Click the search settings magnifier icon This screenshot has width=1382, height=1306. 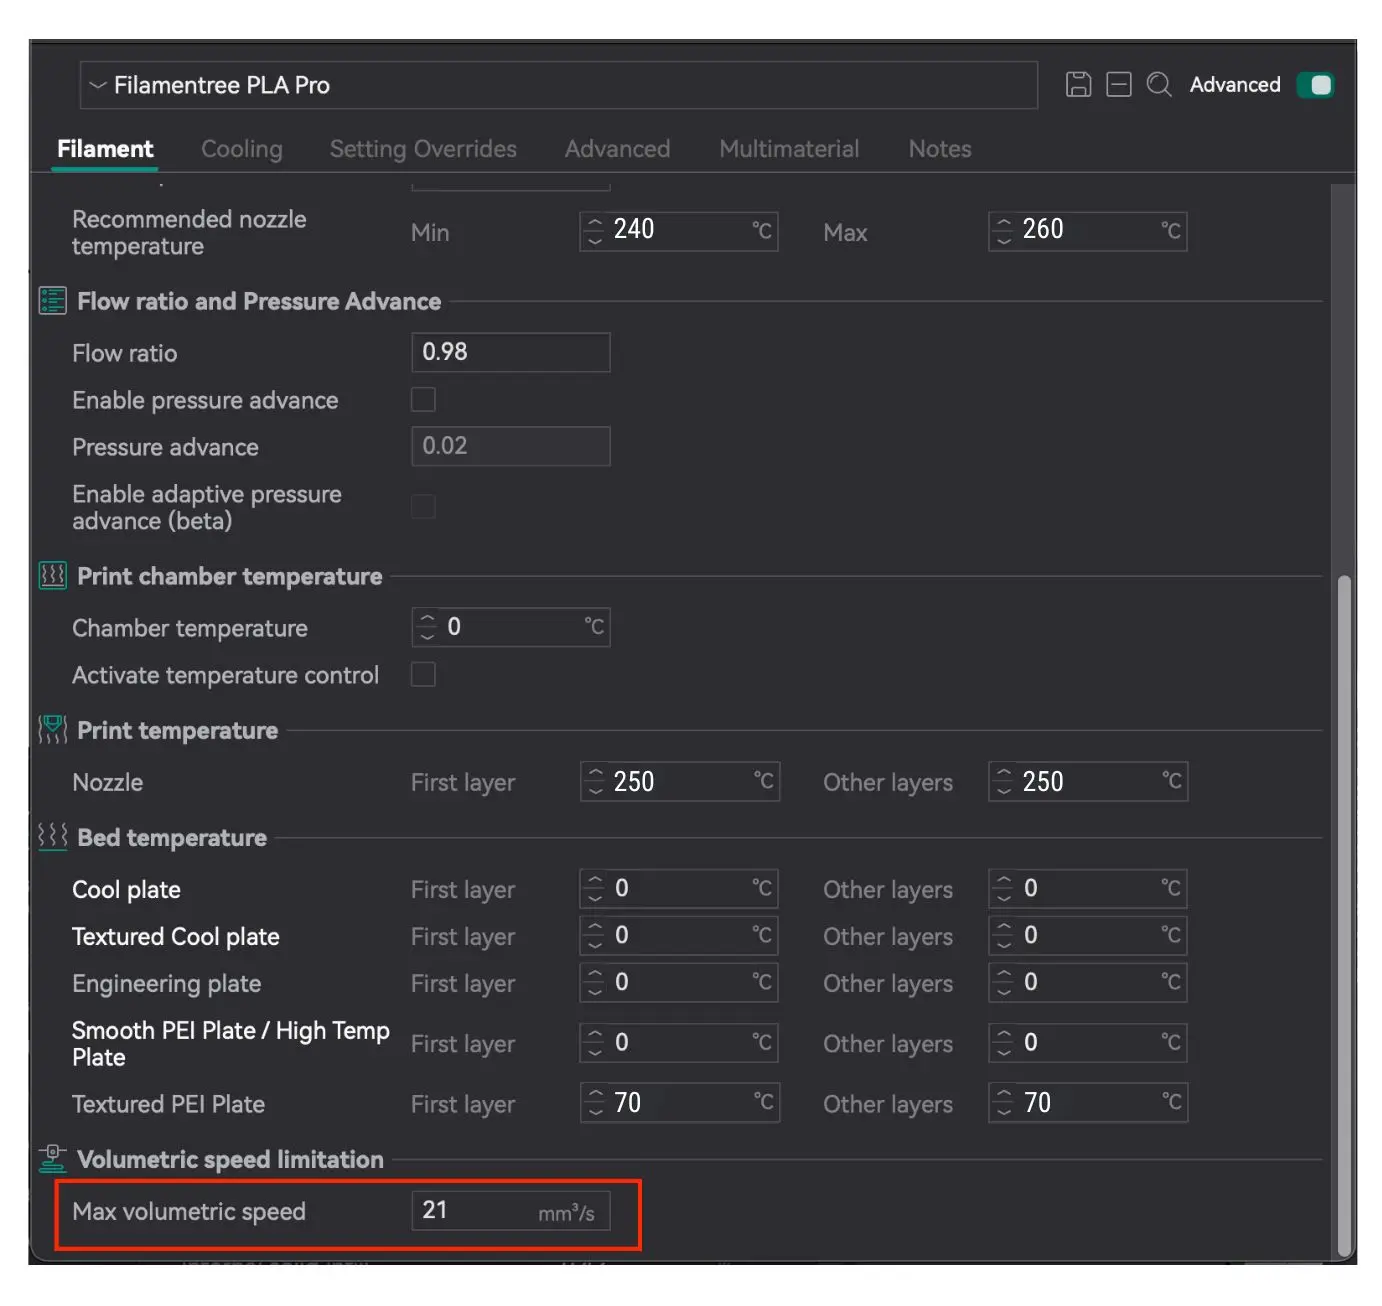[1158, 85]
